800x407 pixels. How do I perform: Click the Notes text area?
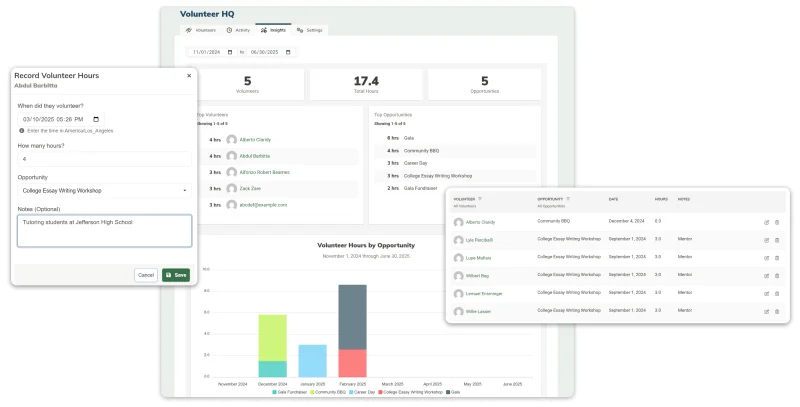pyautogui.click(x=105, y=231)
